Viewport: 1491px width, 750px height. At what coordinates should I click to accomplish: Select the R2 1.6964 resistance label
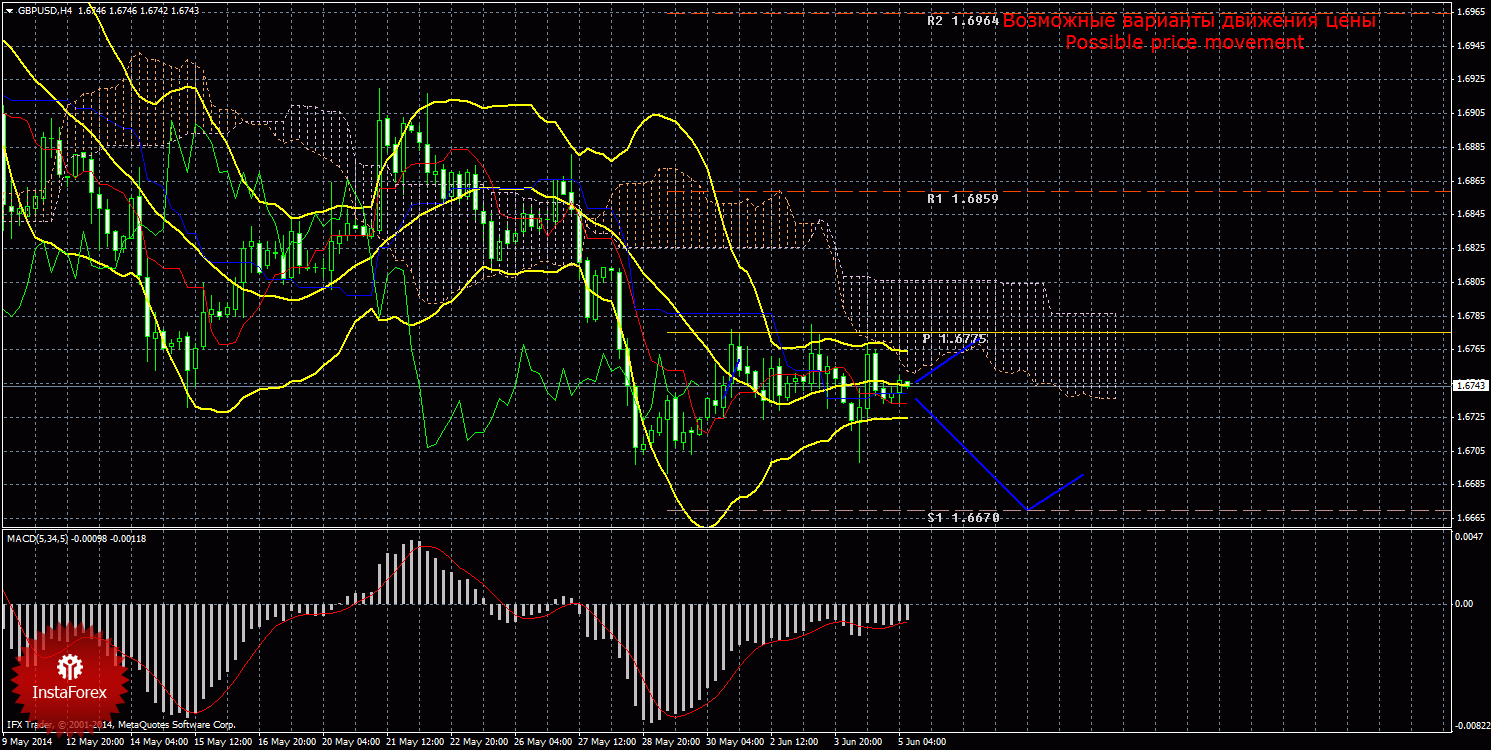click(963, 20)
